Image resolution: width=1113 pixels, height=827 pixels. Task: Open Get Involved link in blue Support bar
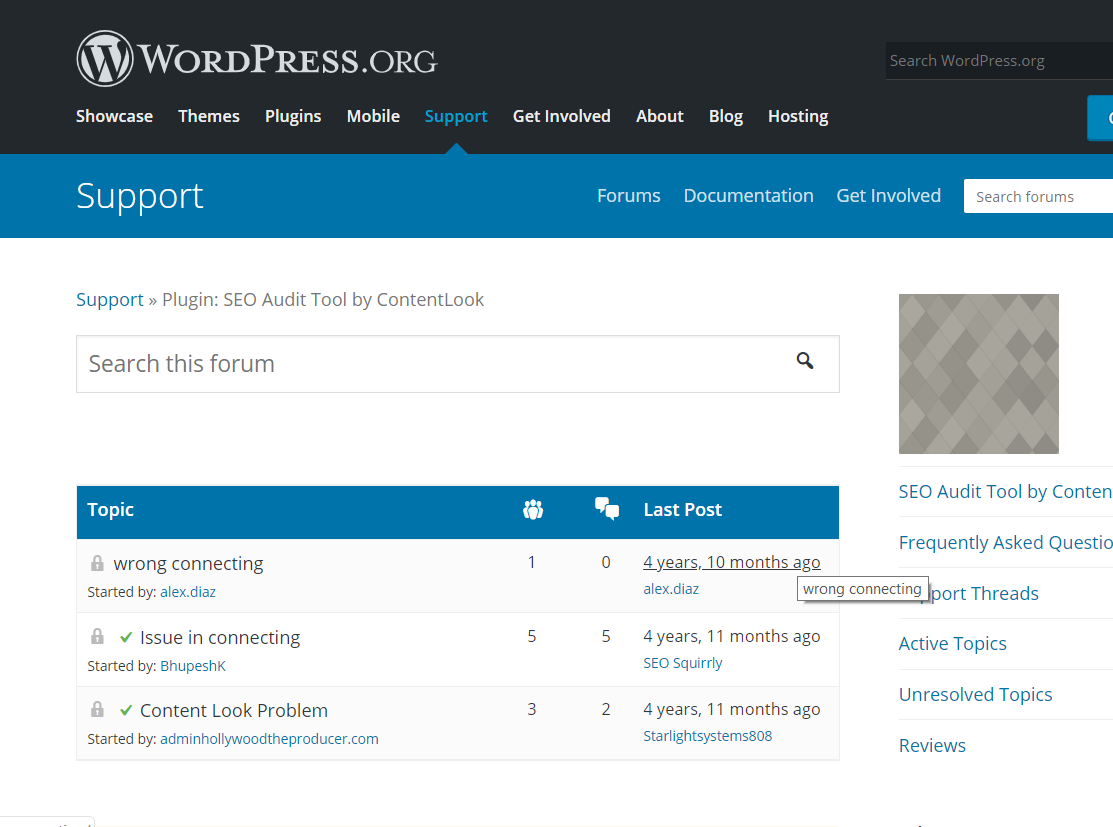pos(889,196)
